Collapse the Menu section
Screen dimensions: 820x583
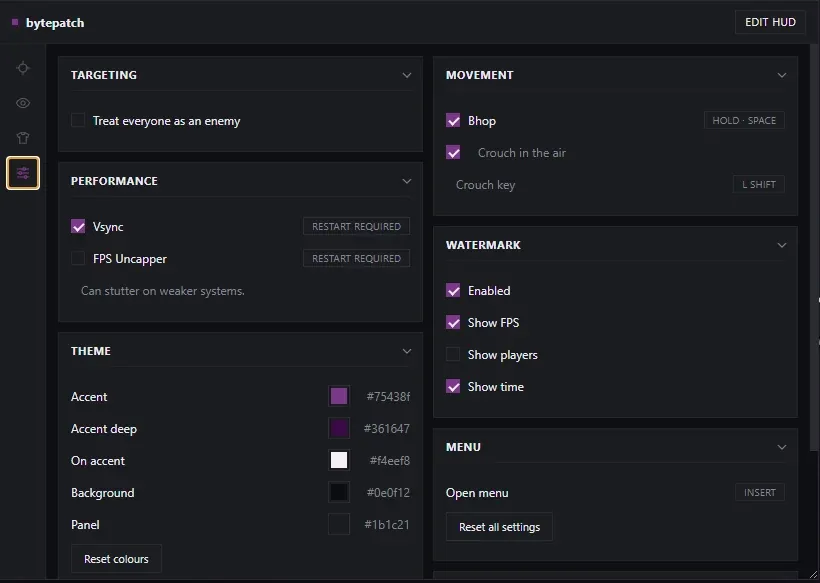click(x=782, y=447)
